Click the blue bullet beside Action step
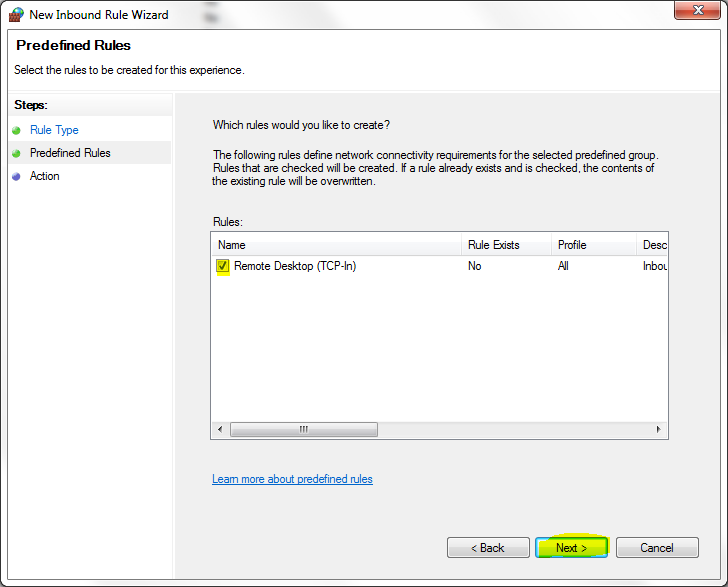The height and width of the screenshot is (587, 728). tap(16, 176)
